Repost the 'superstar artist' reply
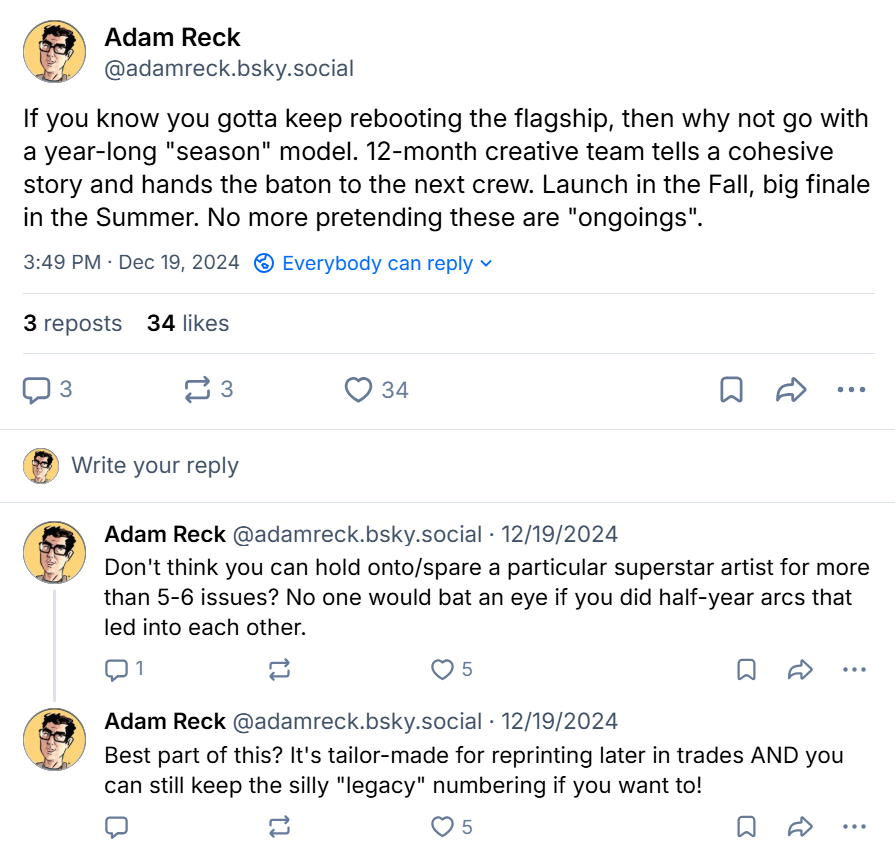 click(x=280, y=670)
